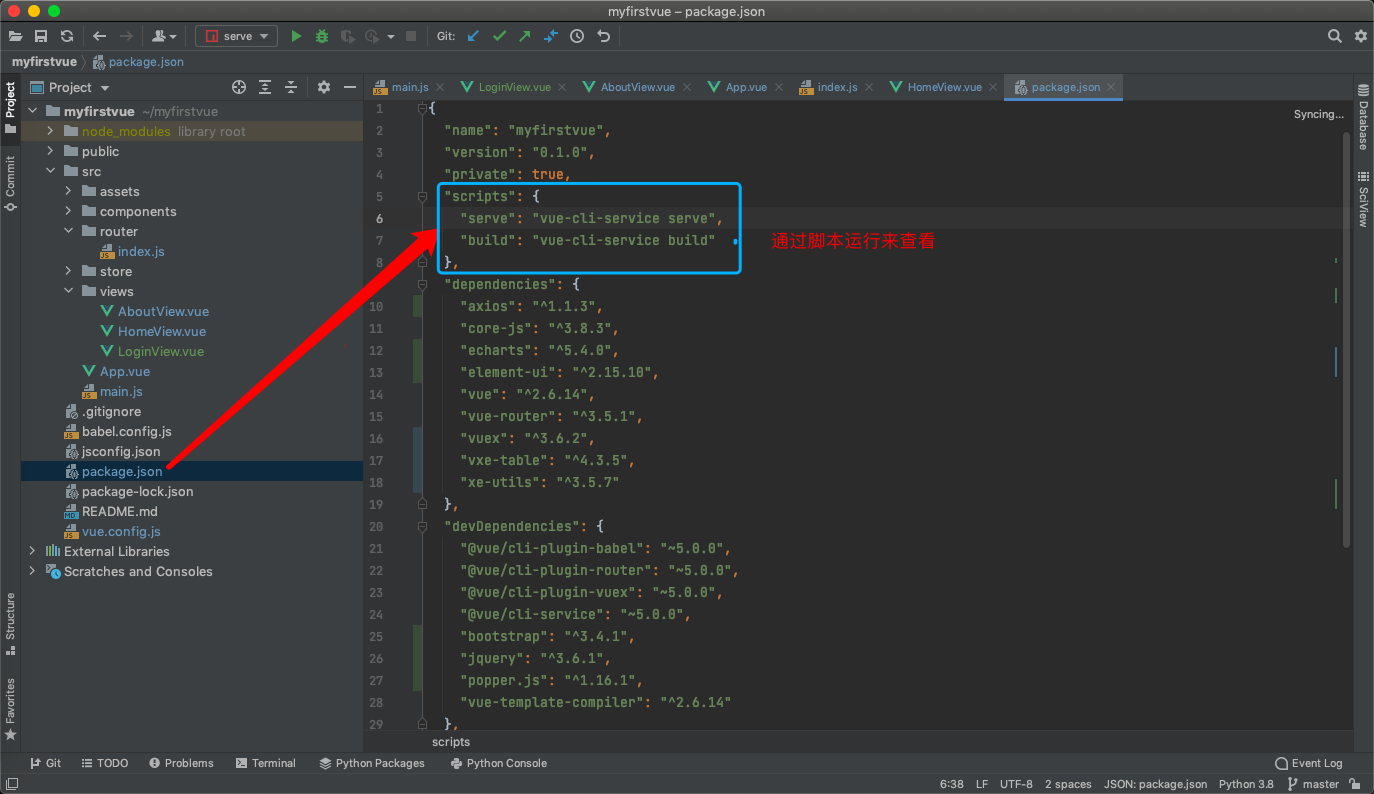This screenshot has width=1374, height=794.
Task: Open Project panel options gear
Action: pyautogui.click(x=324, y=87)
